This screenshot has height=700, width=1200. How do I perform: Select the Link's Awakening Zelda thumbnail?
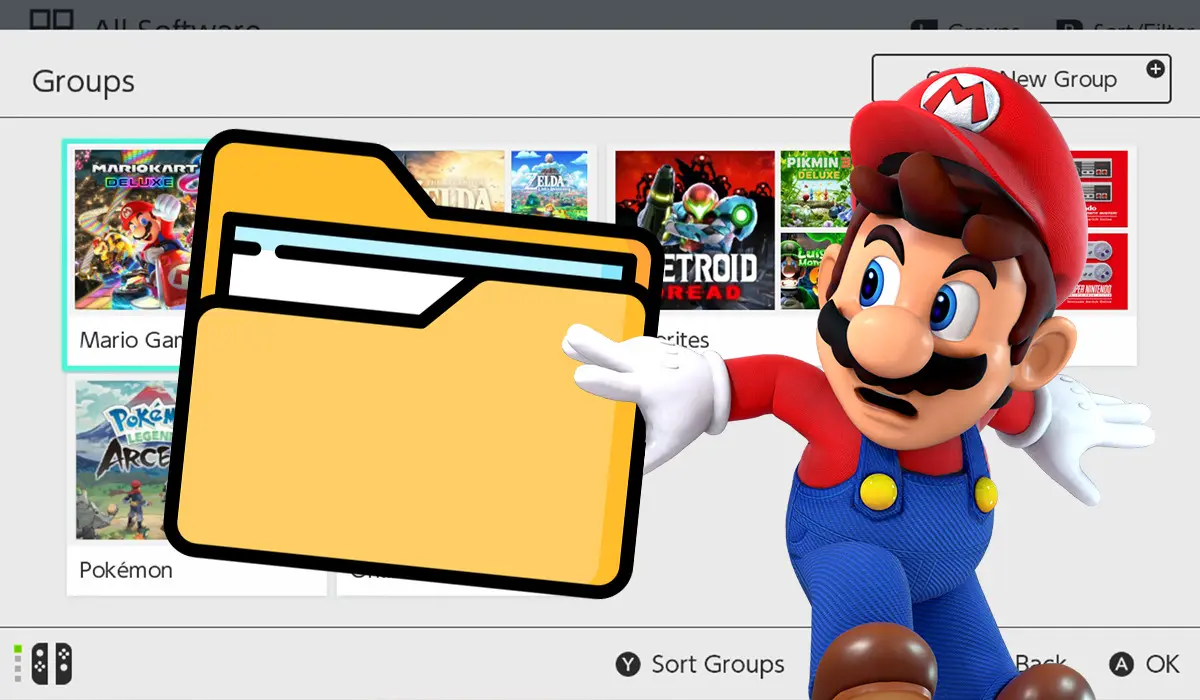pos(549,184)
